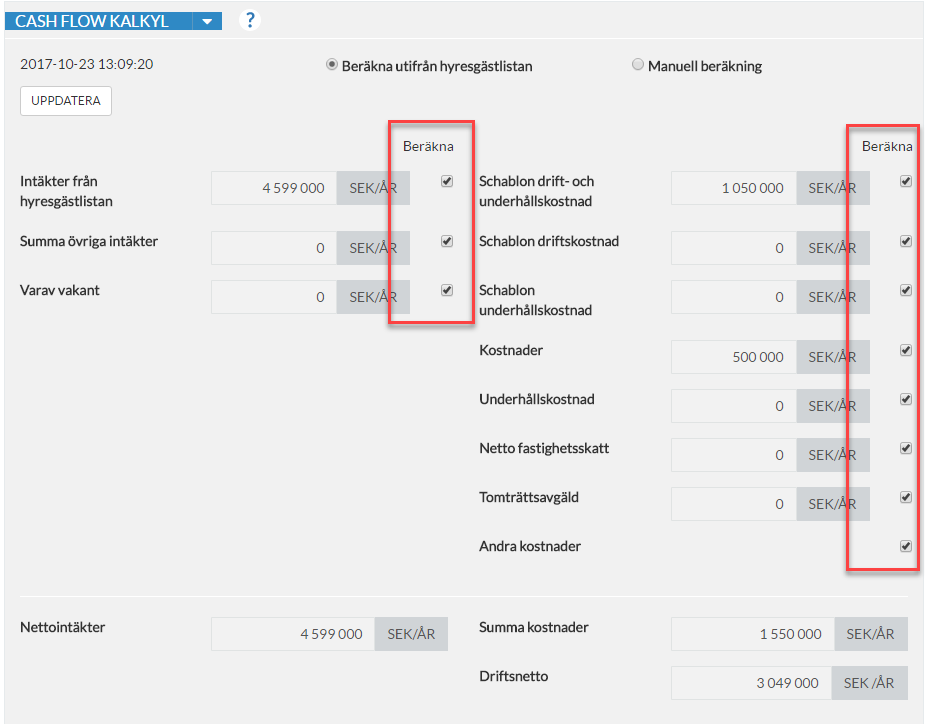
Task: Click the Intäkter från hyresgästlistan amount field
Action: 274,188
